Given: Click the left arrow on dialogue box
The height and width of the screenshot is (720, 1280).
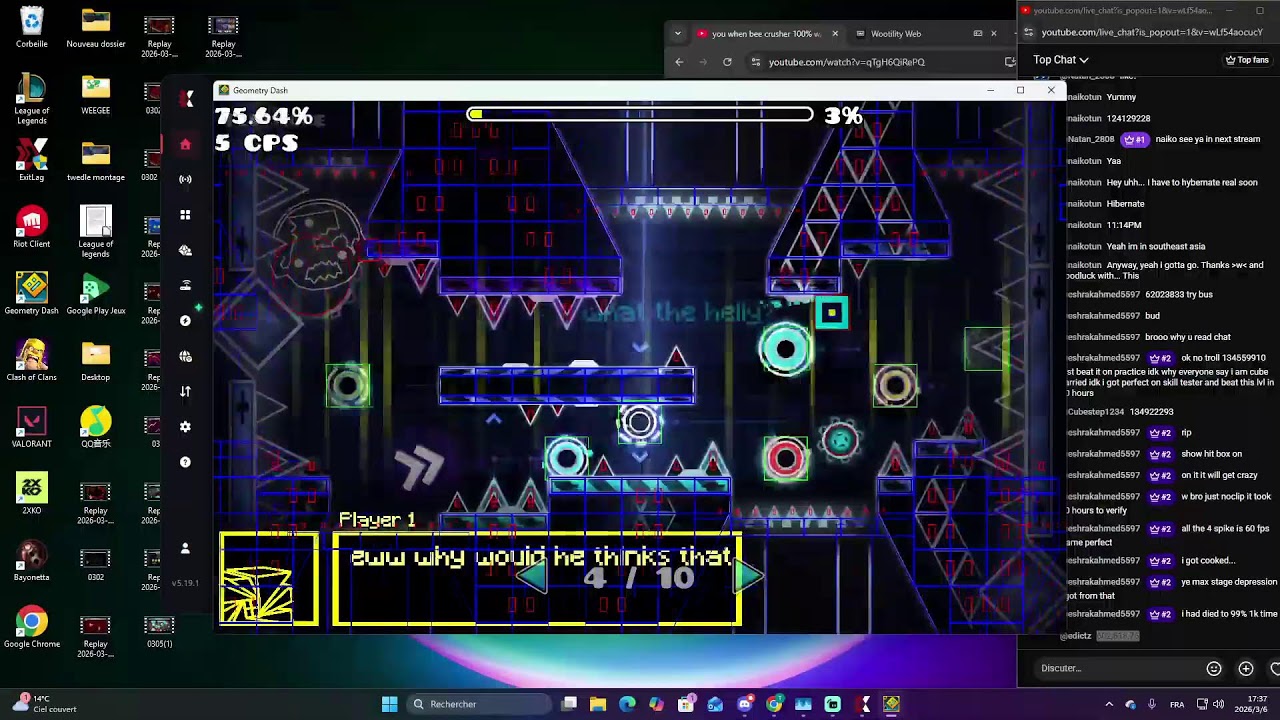Looking at the screenshot, I should 531,577.
